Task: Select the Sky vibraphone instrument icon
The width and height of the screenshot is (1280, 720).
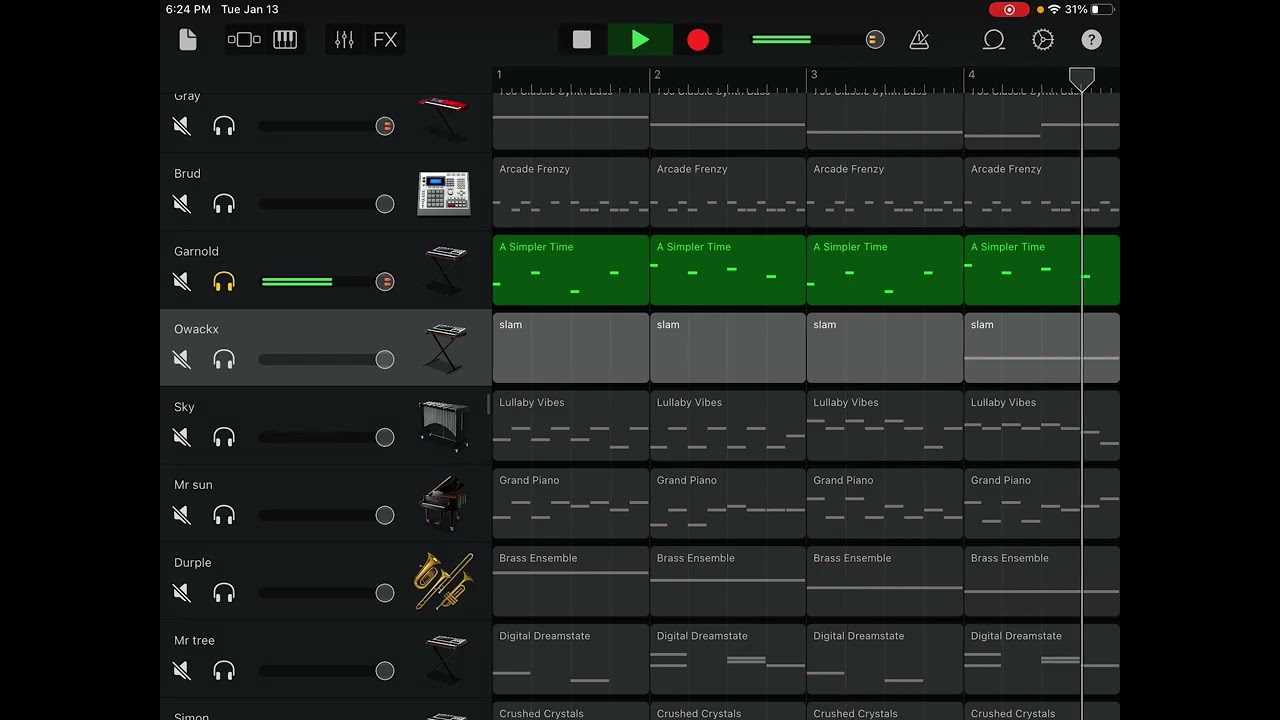Action: coord(444,426)
